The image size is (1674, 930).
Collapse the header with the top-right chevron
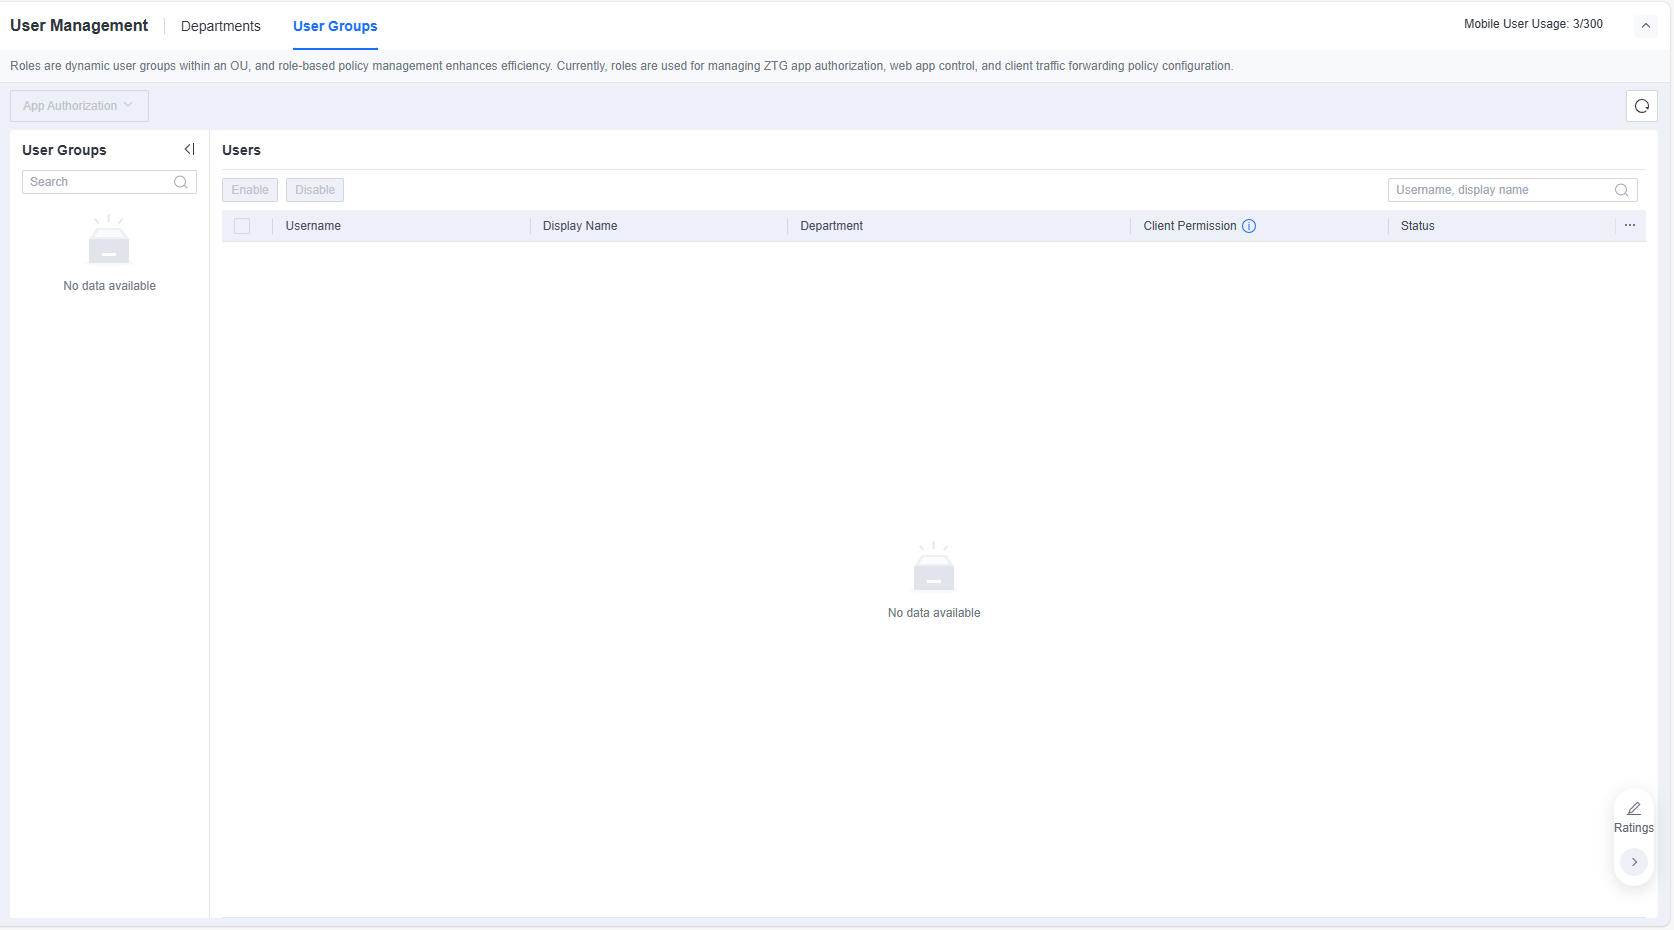[1645, 26]
